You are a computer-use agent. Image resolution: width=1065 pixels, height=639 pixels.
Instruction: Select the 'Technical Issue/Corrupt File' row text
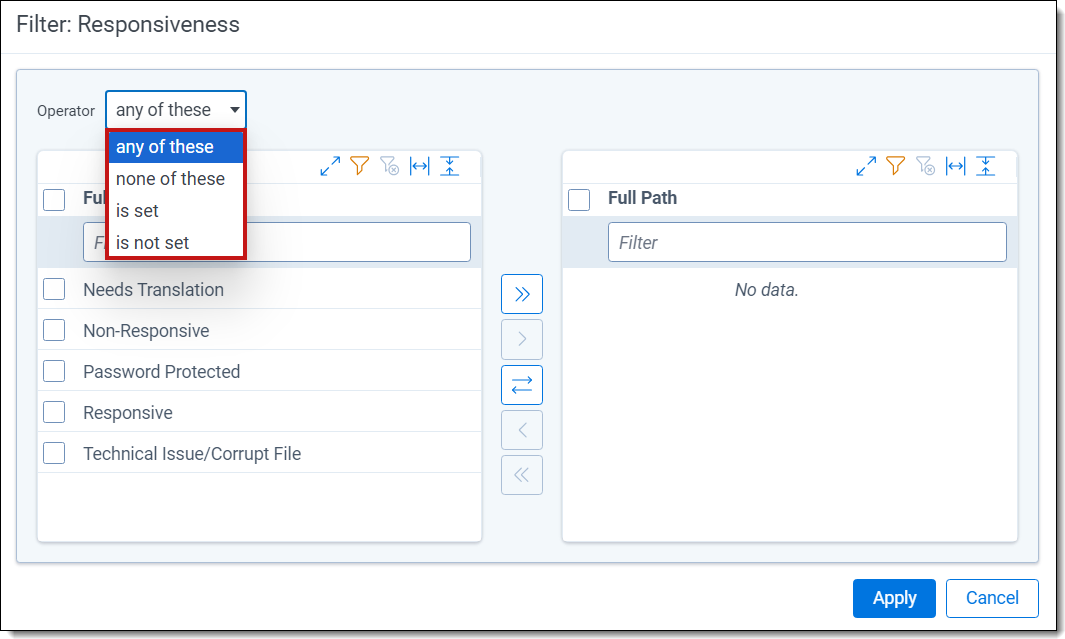(192, 454)
